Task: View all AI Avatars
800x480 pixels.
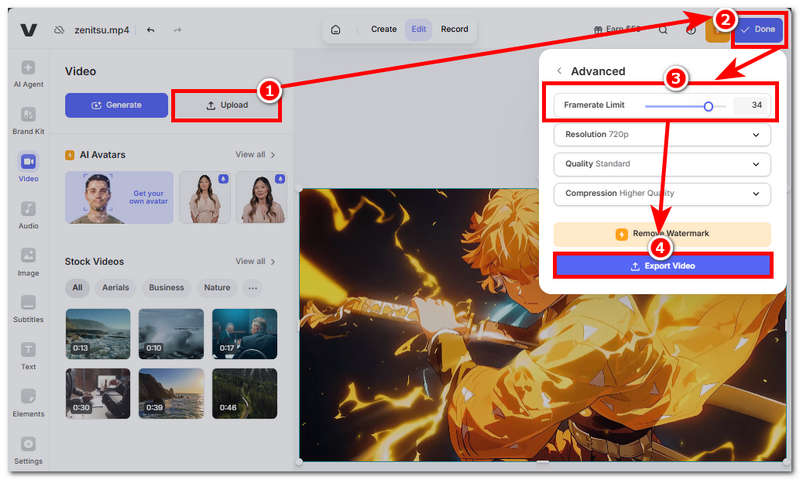Action: [x=255, y=155]
